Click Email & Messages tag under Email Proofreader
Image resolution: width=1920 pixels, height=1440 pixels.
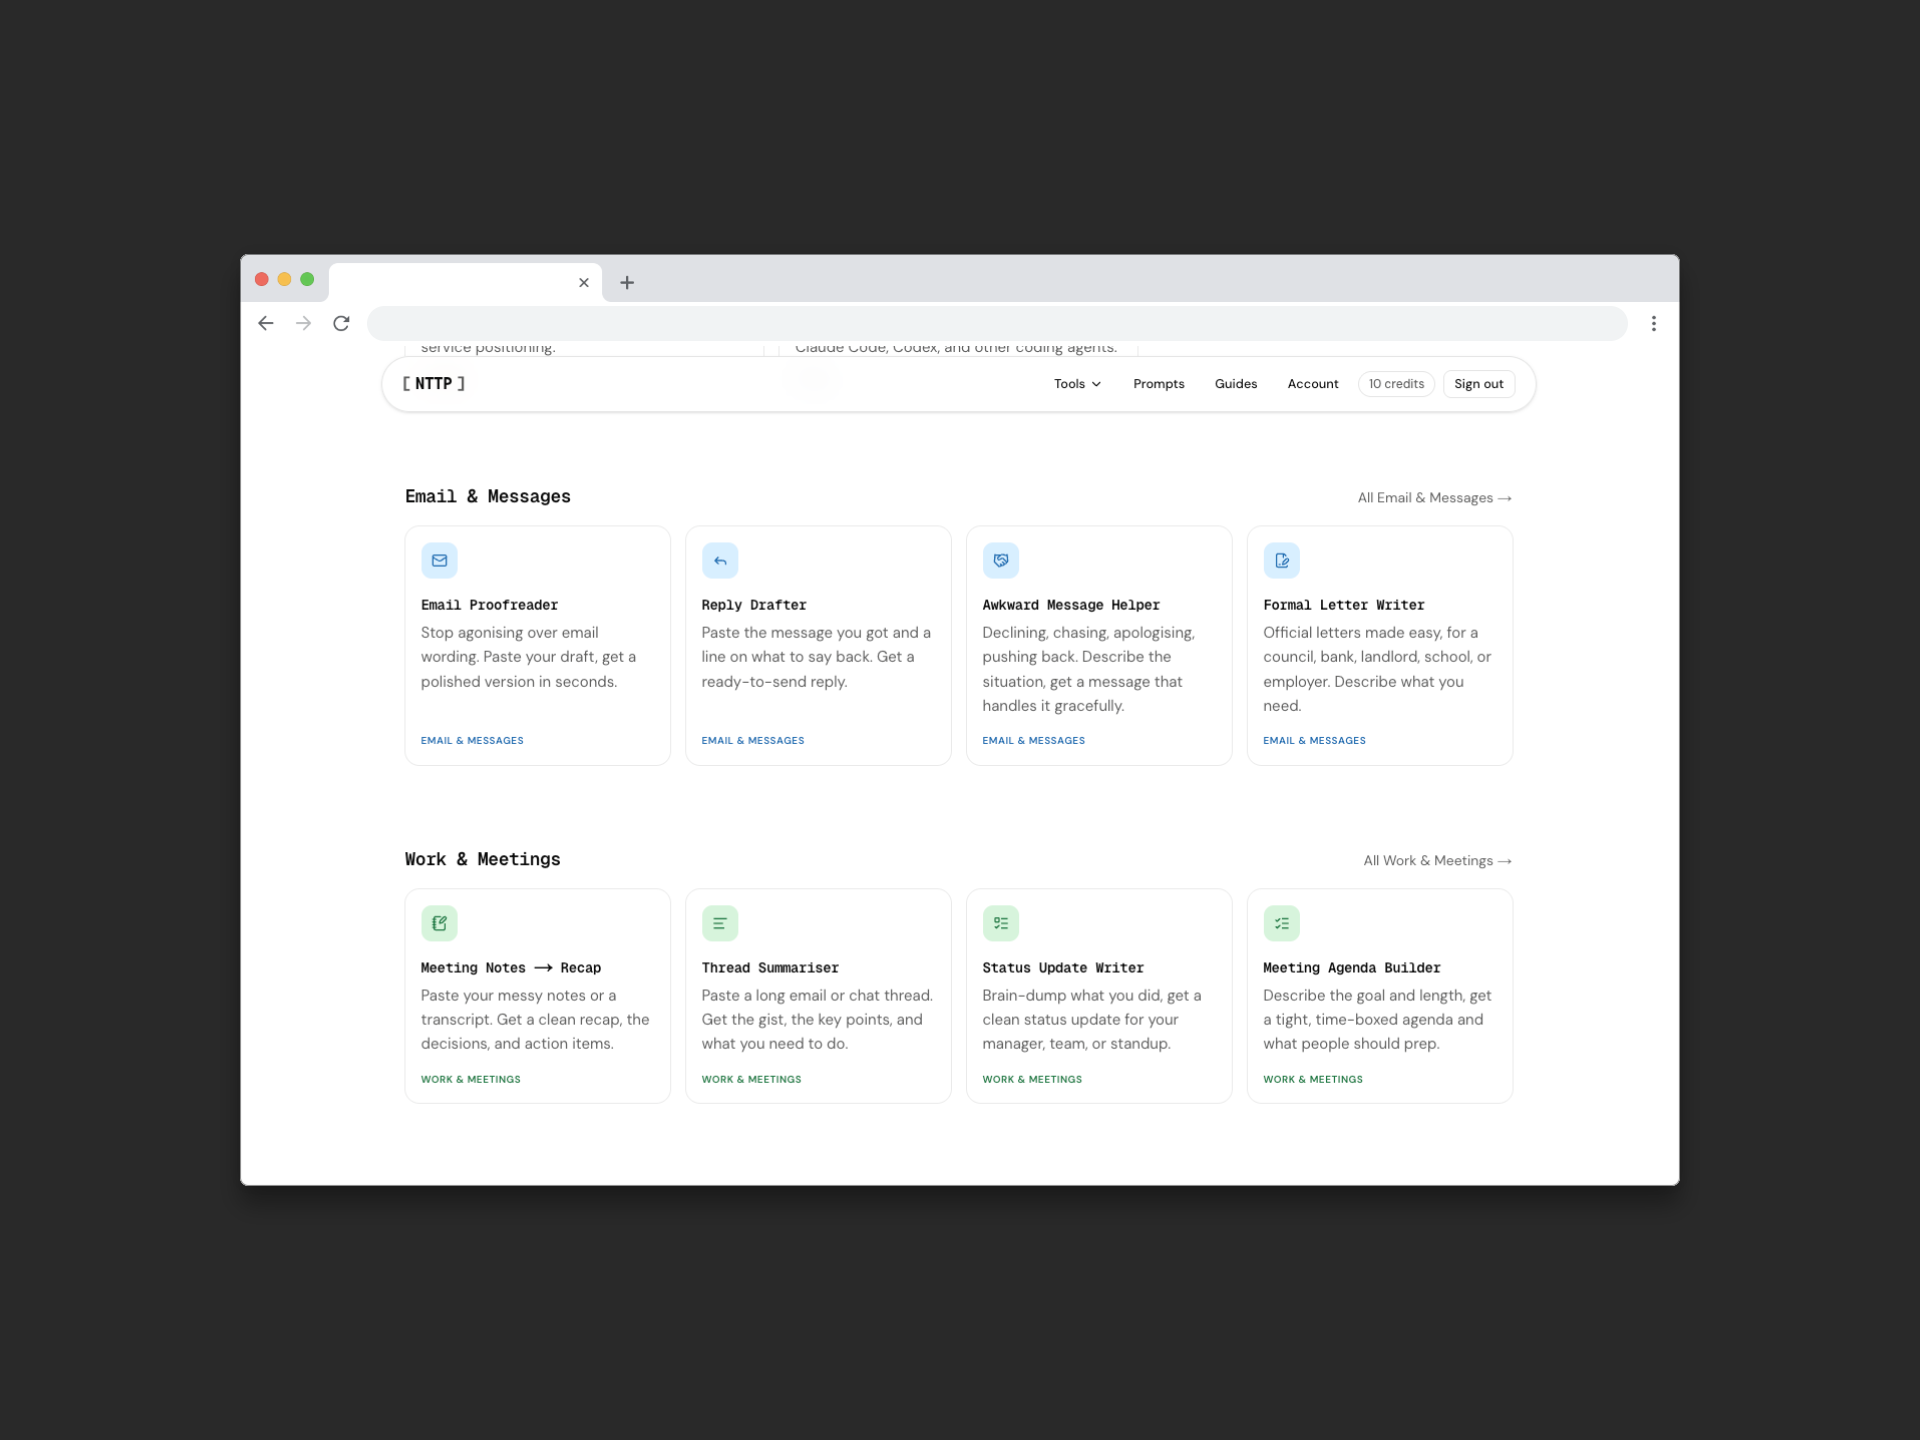point(472,741)
